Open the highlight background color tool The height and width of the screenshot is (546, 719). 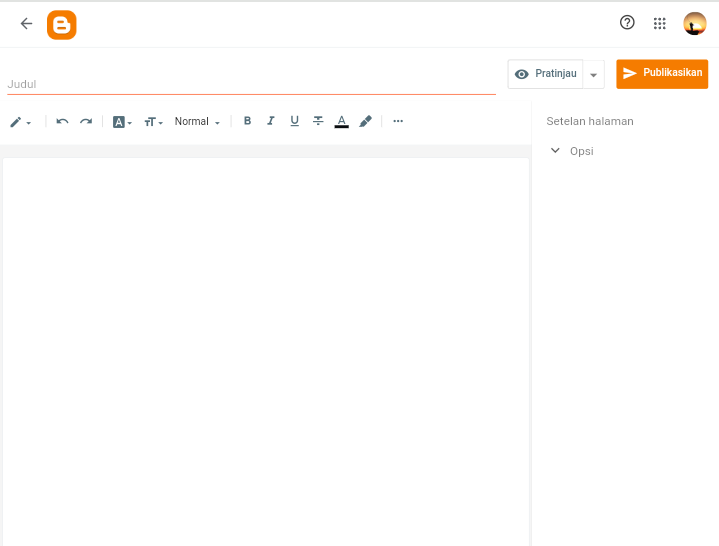coord(365,121)
